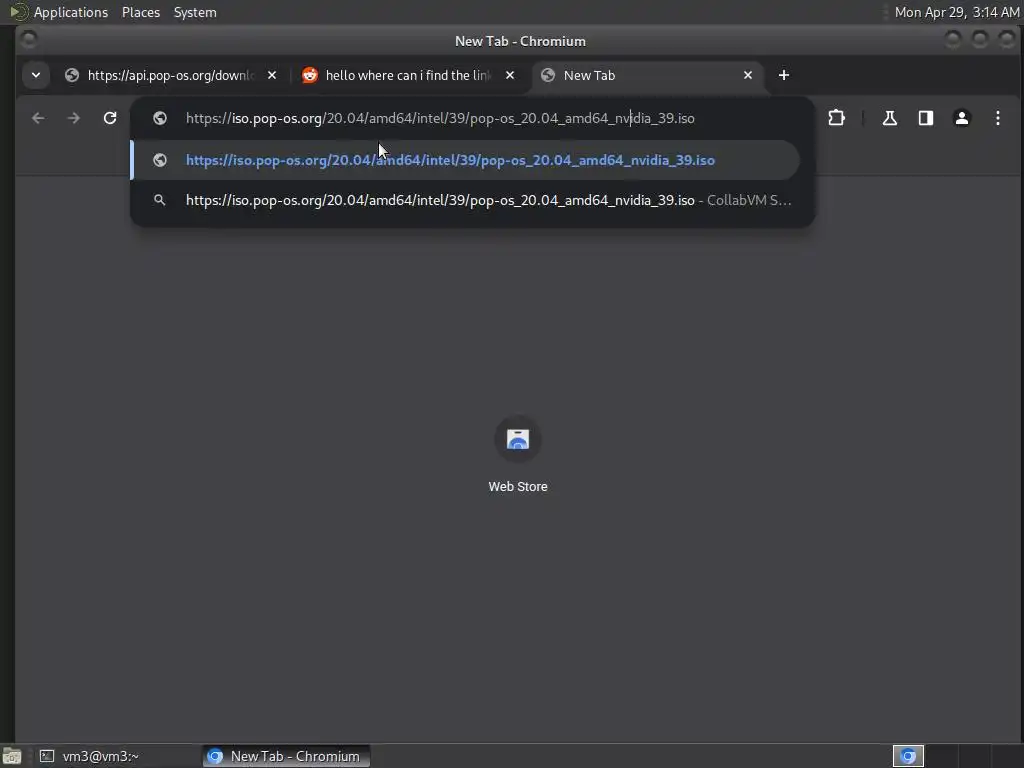This screenshot has width=1024, height=768.
Task: Click the show desktop icon in bottom panel
Action: (x=12, y=756)
